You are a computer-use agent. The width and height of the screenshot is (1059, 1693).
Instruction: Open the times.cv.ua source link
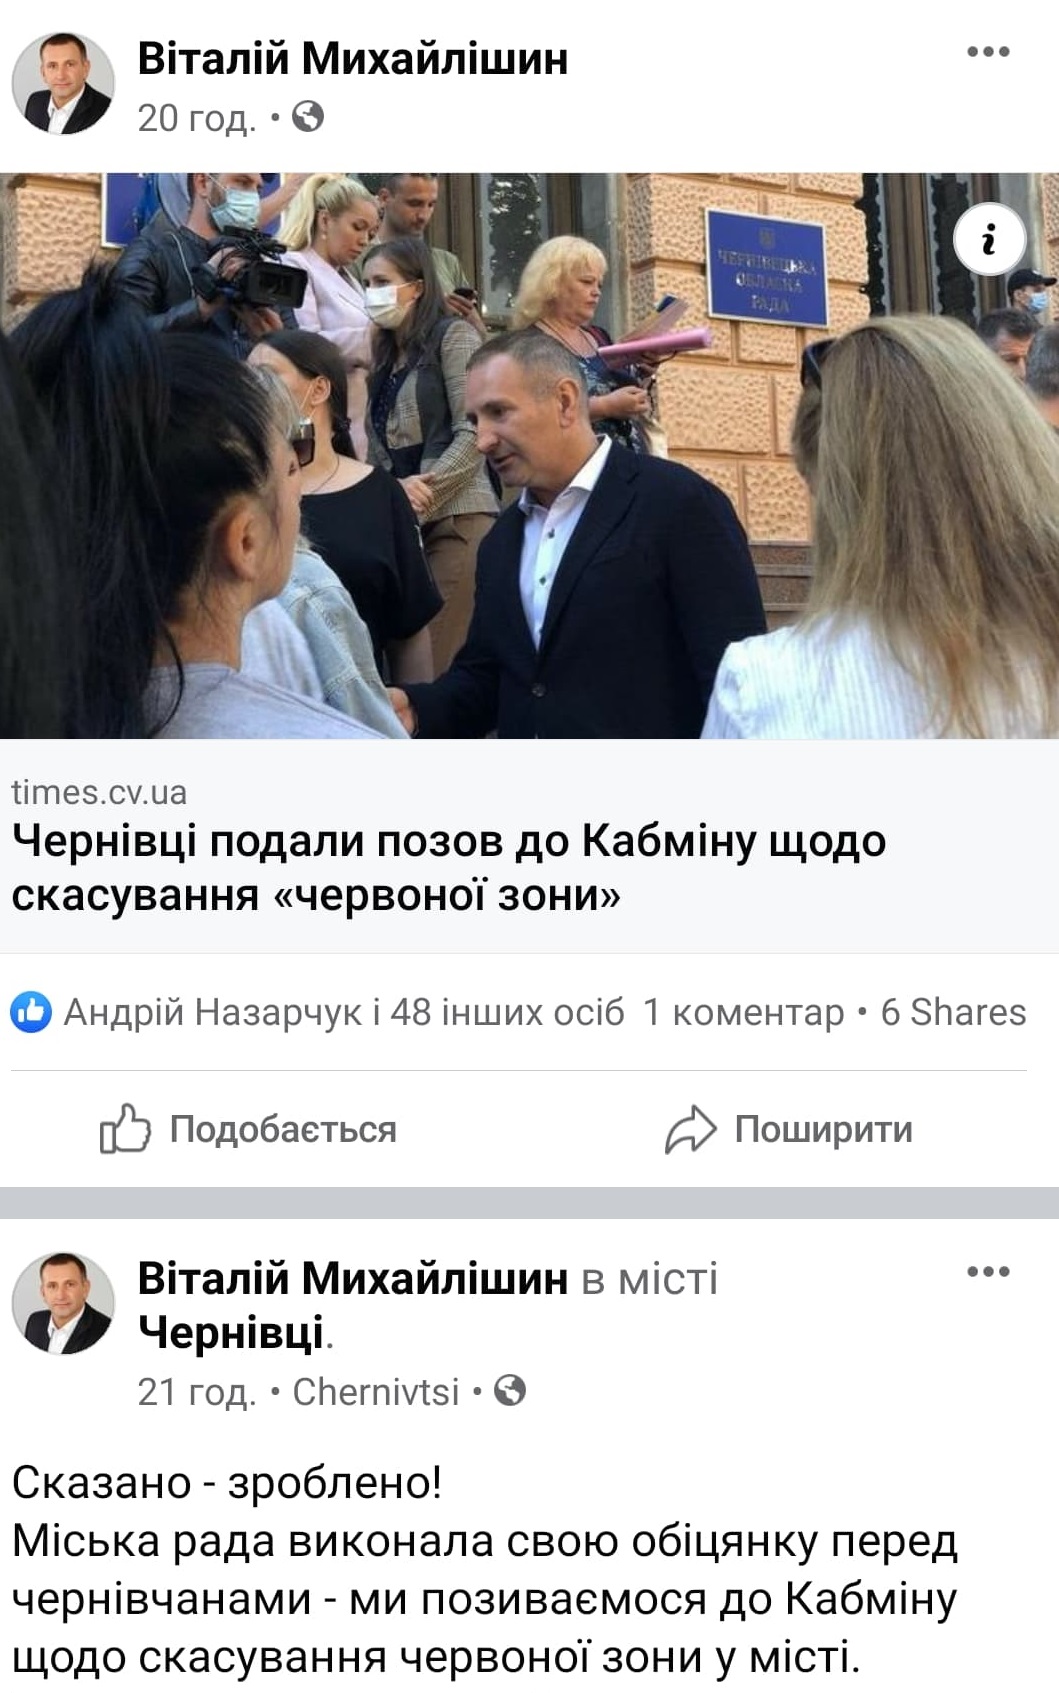pyautogui.click(x=99, y=792)
